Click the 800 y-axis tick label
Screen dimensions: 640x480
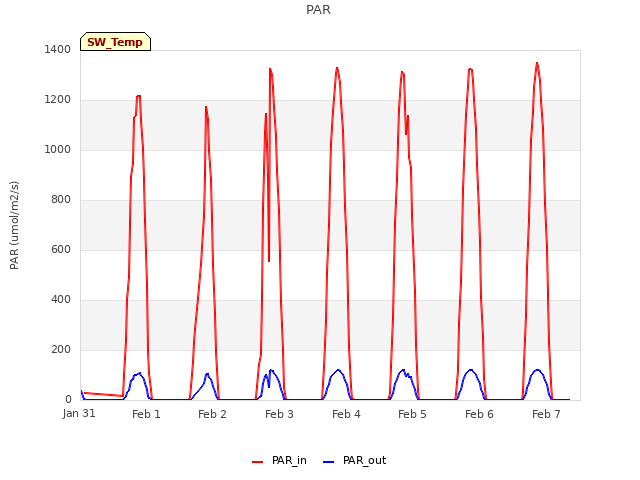61,200
